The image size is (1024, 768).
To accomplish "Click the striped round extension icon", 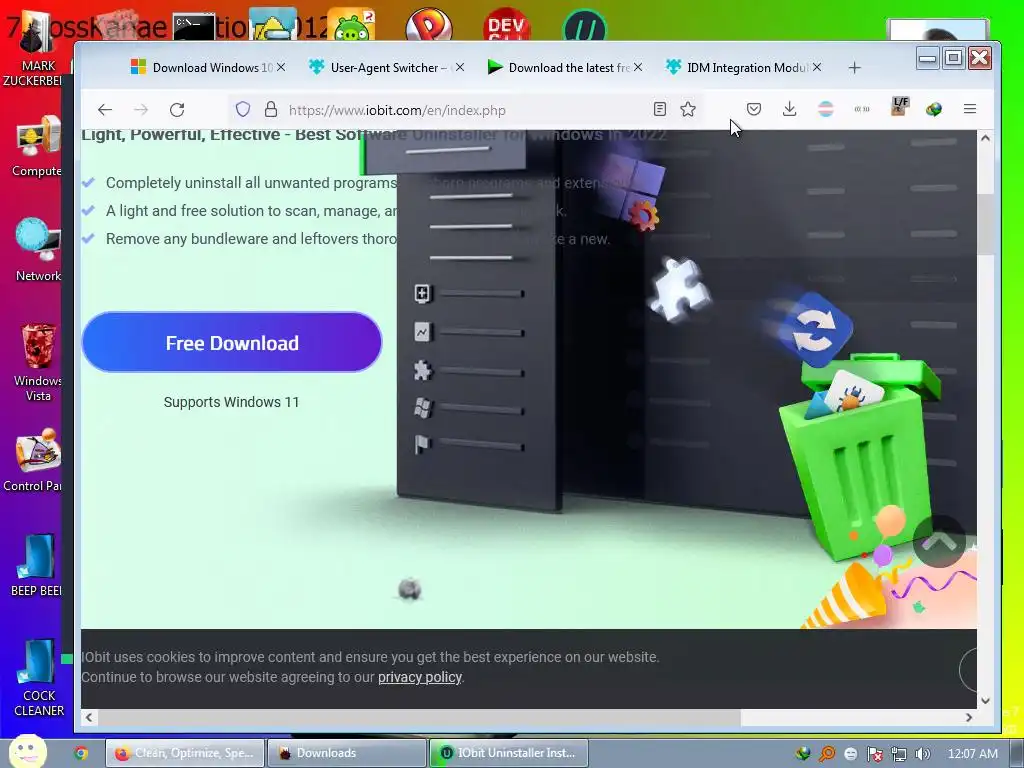I will 825,109.
